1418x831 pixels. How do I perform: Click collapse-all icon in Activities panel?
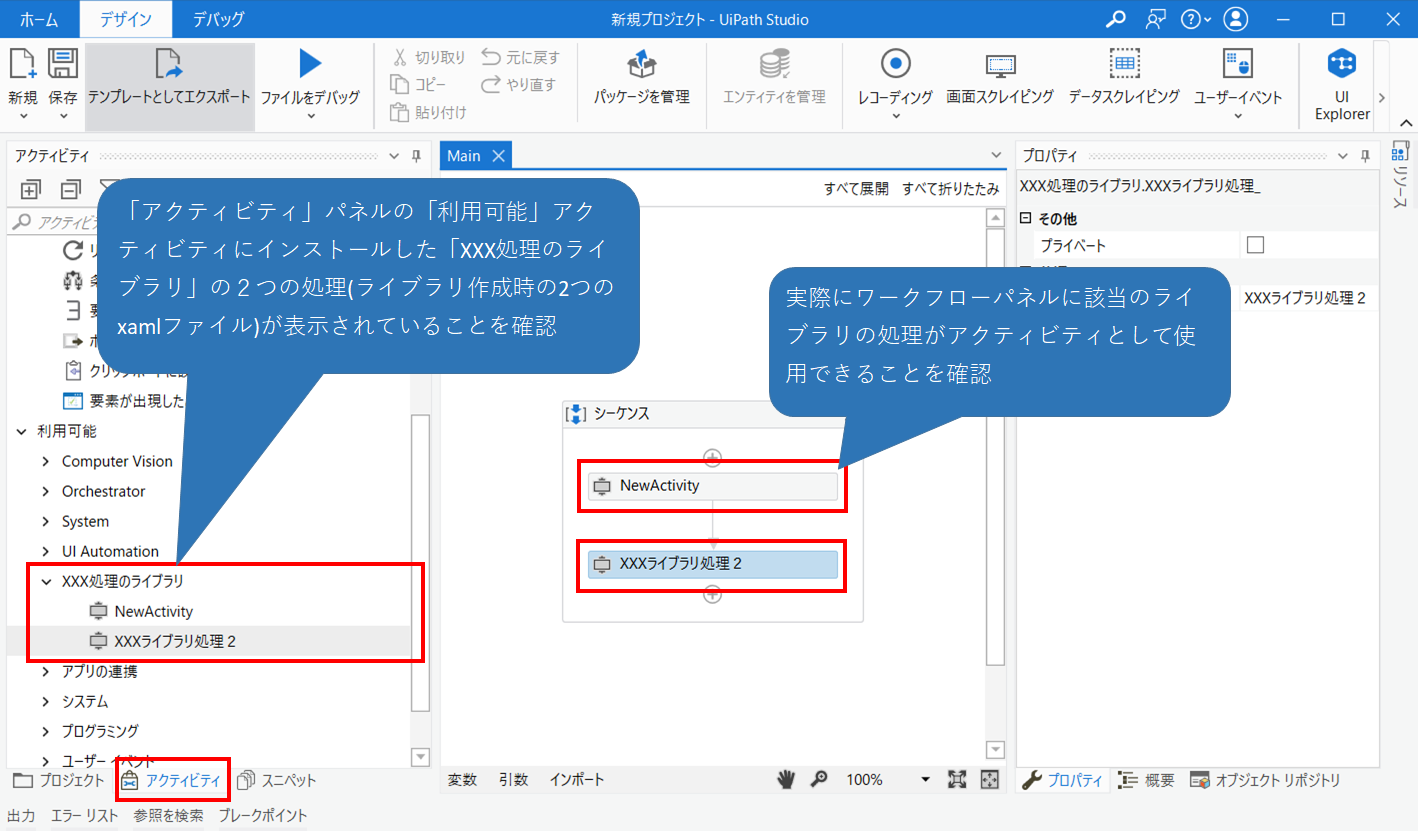click(71, 189)
